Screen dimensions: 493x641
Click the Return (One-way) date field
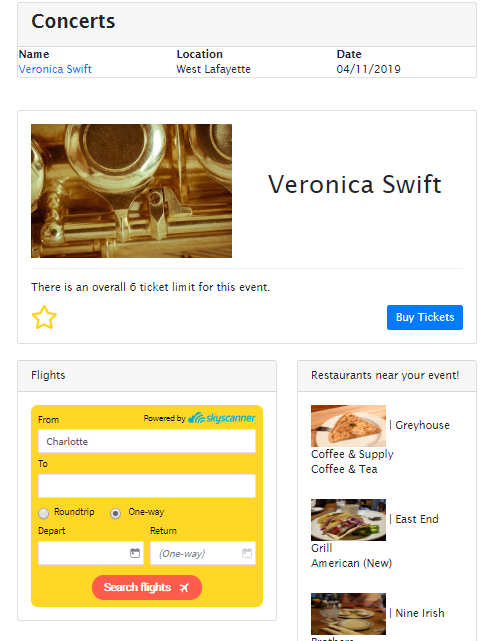coord(203,553)
